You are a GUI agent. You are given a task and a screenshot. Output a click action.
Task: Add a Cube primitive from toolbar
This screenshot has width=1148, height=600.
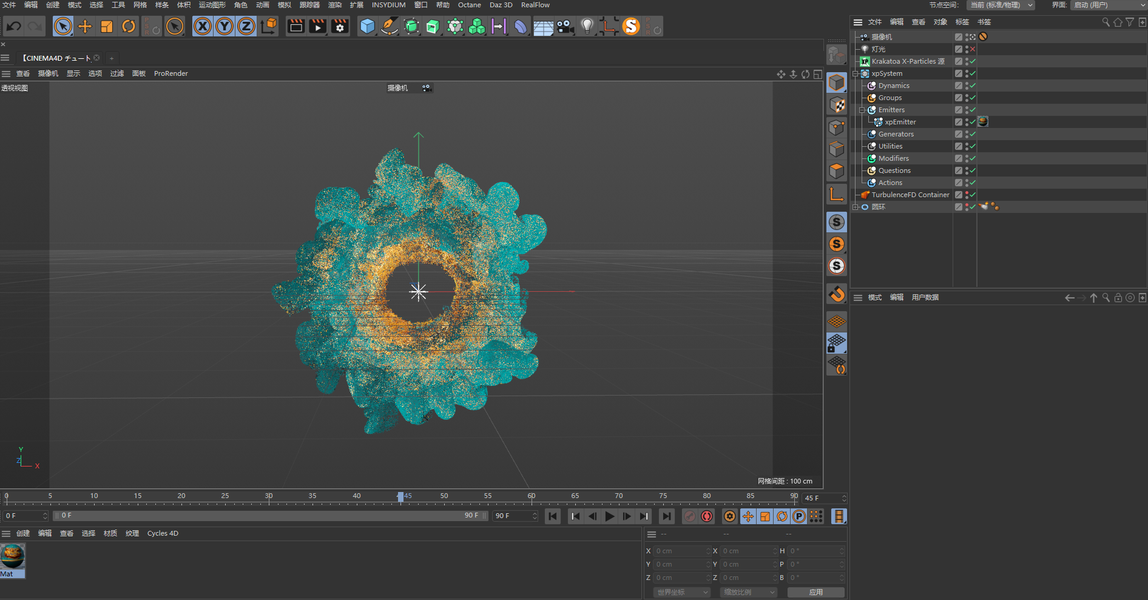click(x=367, y=27)
